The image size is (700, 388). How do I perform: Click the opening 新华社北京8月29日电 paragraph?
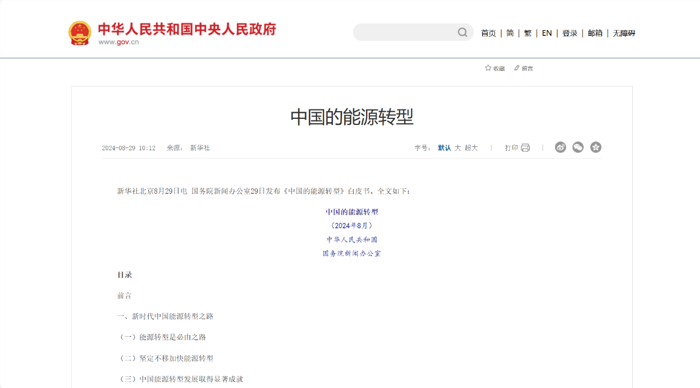263,191
